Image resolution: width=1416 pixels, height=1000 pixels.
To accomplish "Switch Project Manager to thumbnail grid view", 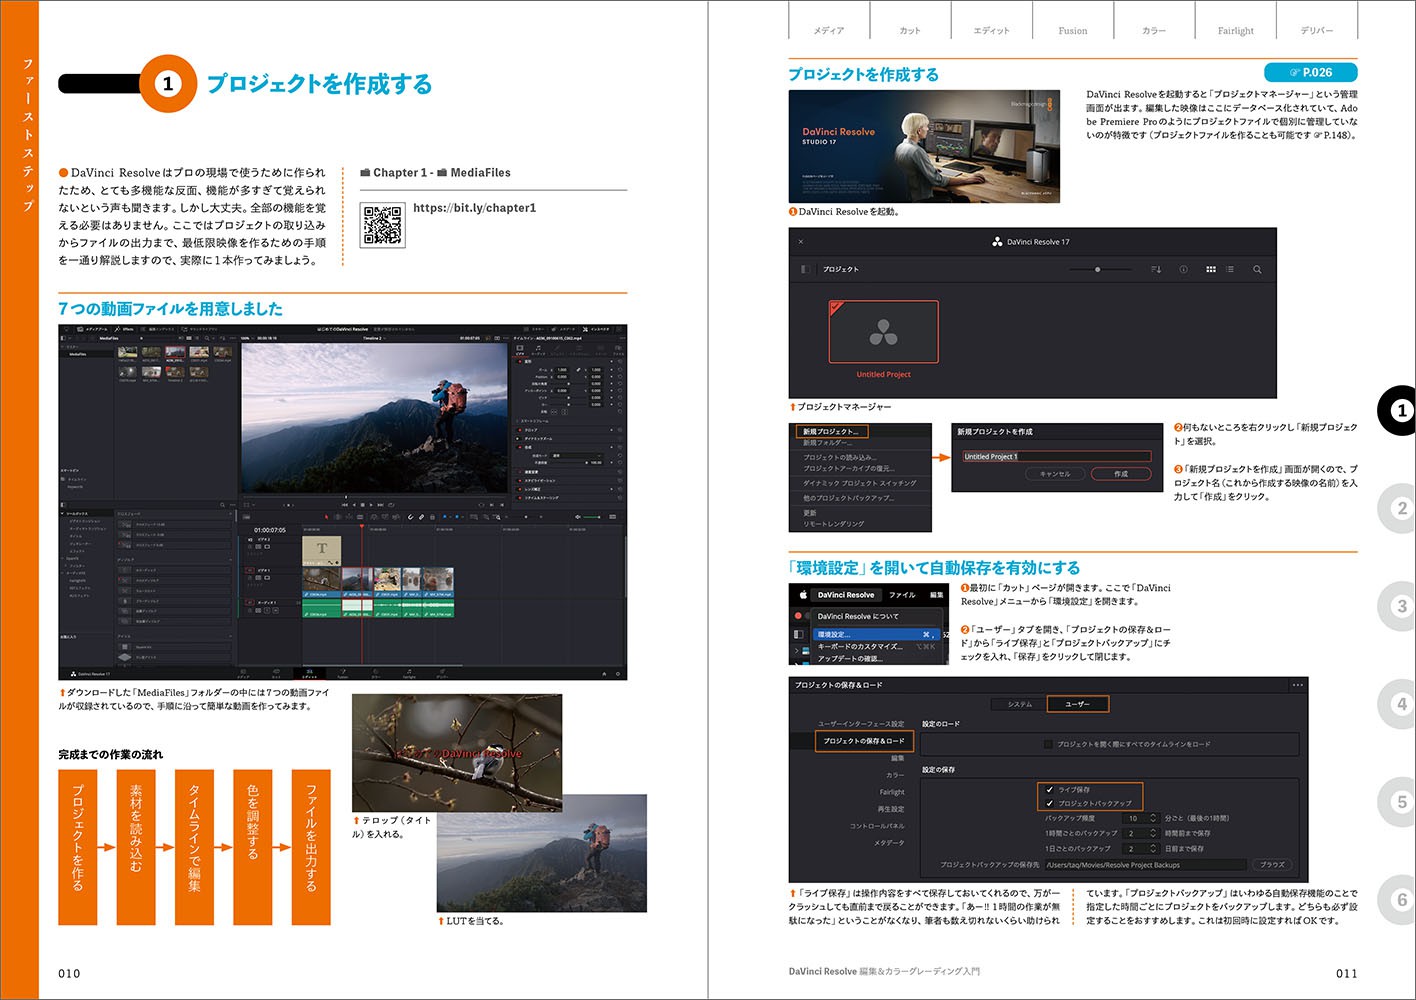I will pyautogui.click(x=1210, y=269).
